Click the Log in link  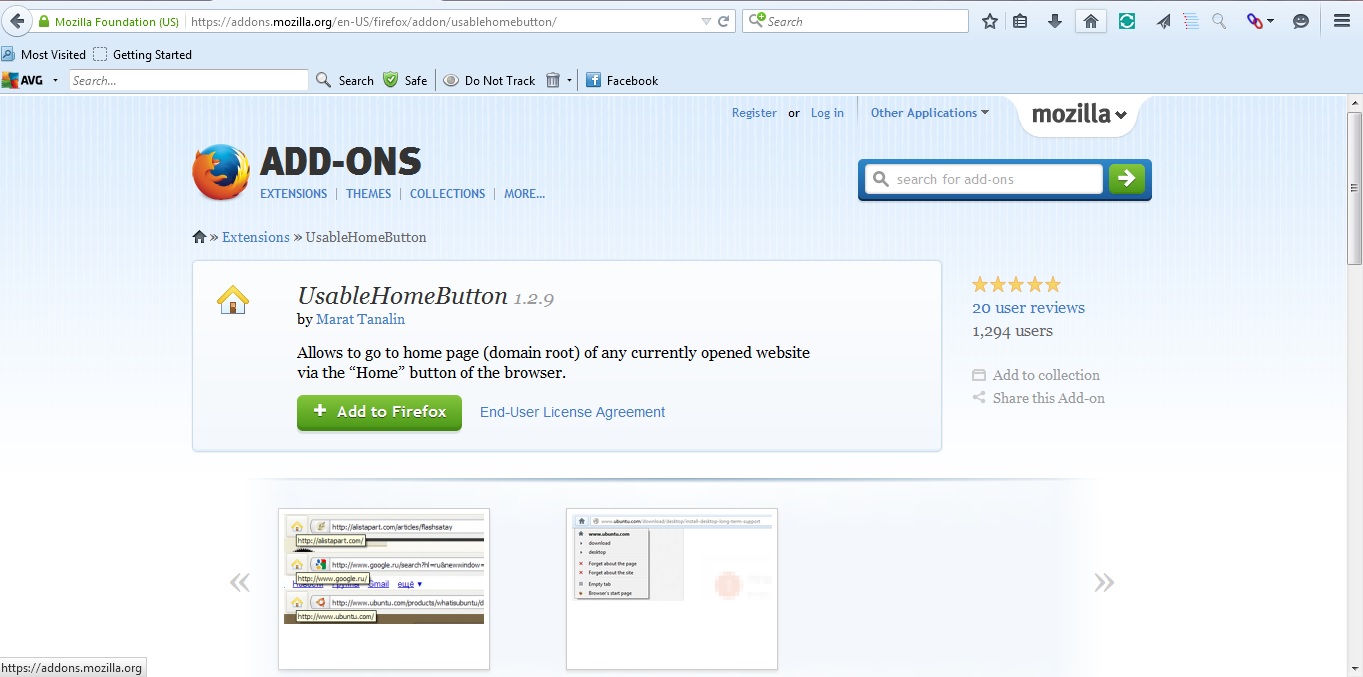(x=827, y=113)
